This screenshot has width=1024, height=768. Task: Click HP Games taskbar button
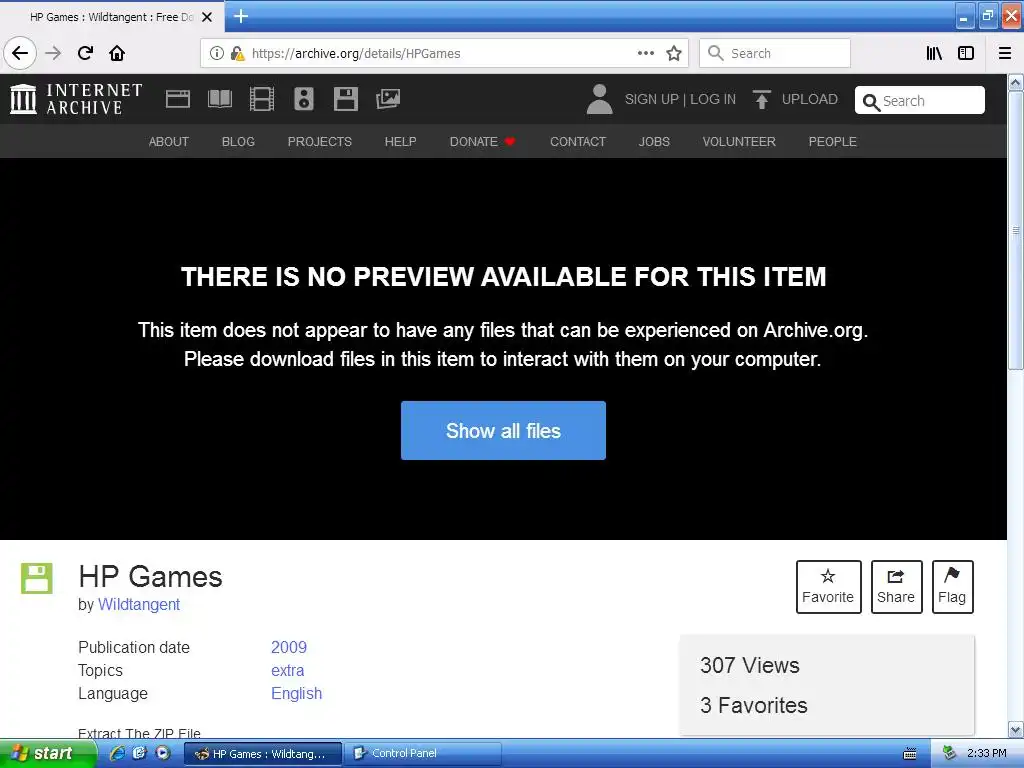(263, 754)
